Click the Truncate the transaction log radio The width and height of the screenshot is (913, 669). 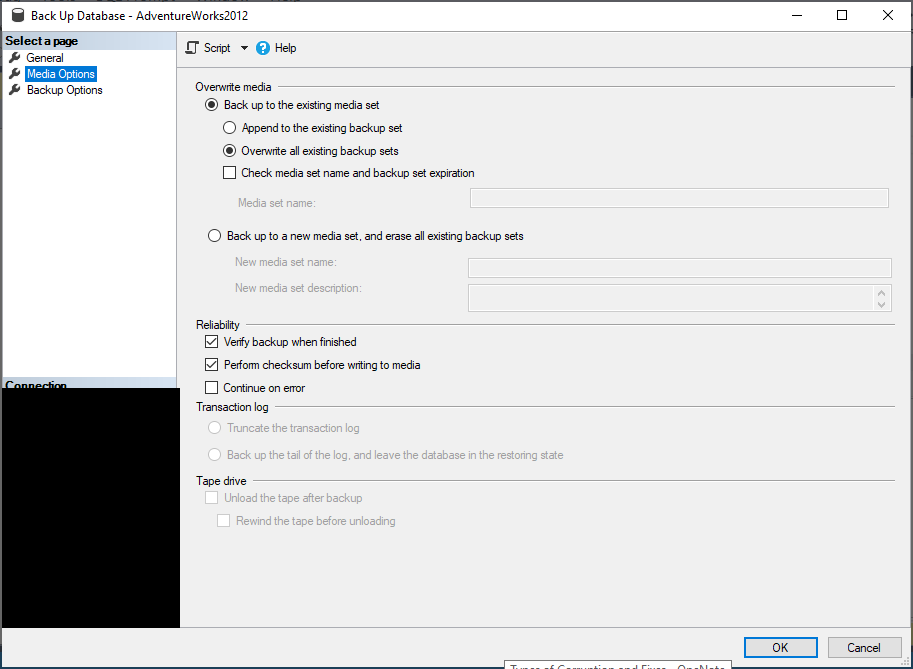(x=214, y=428)
